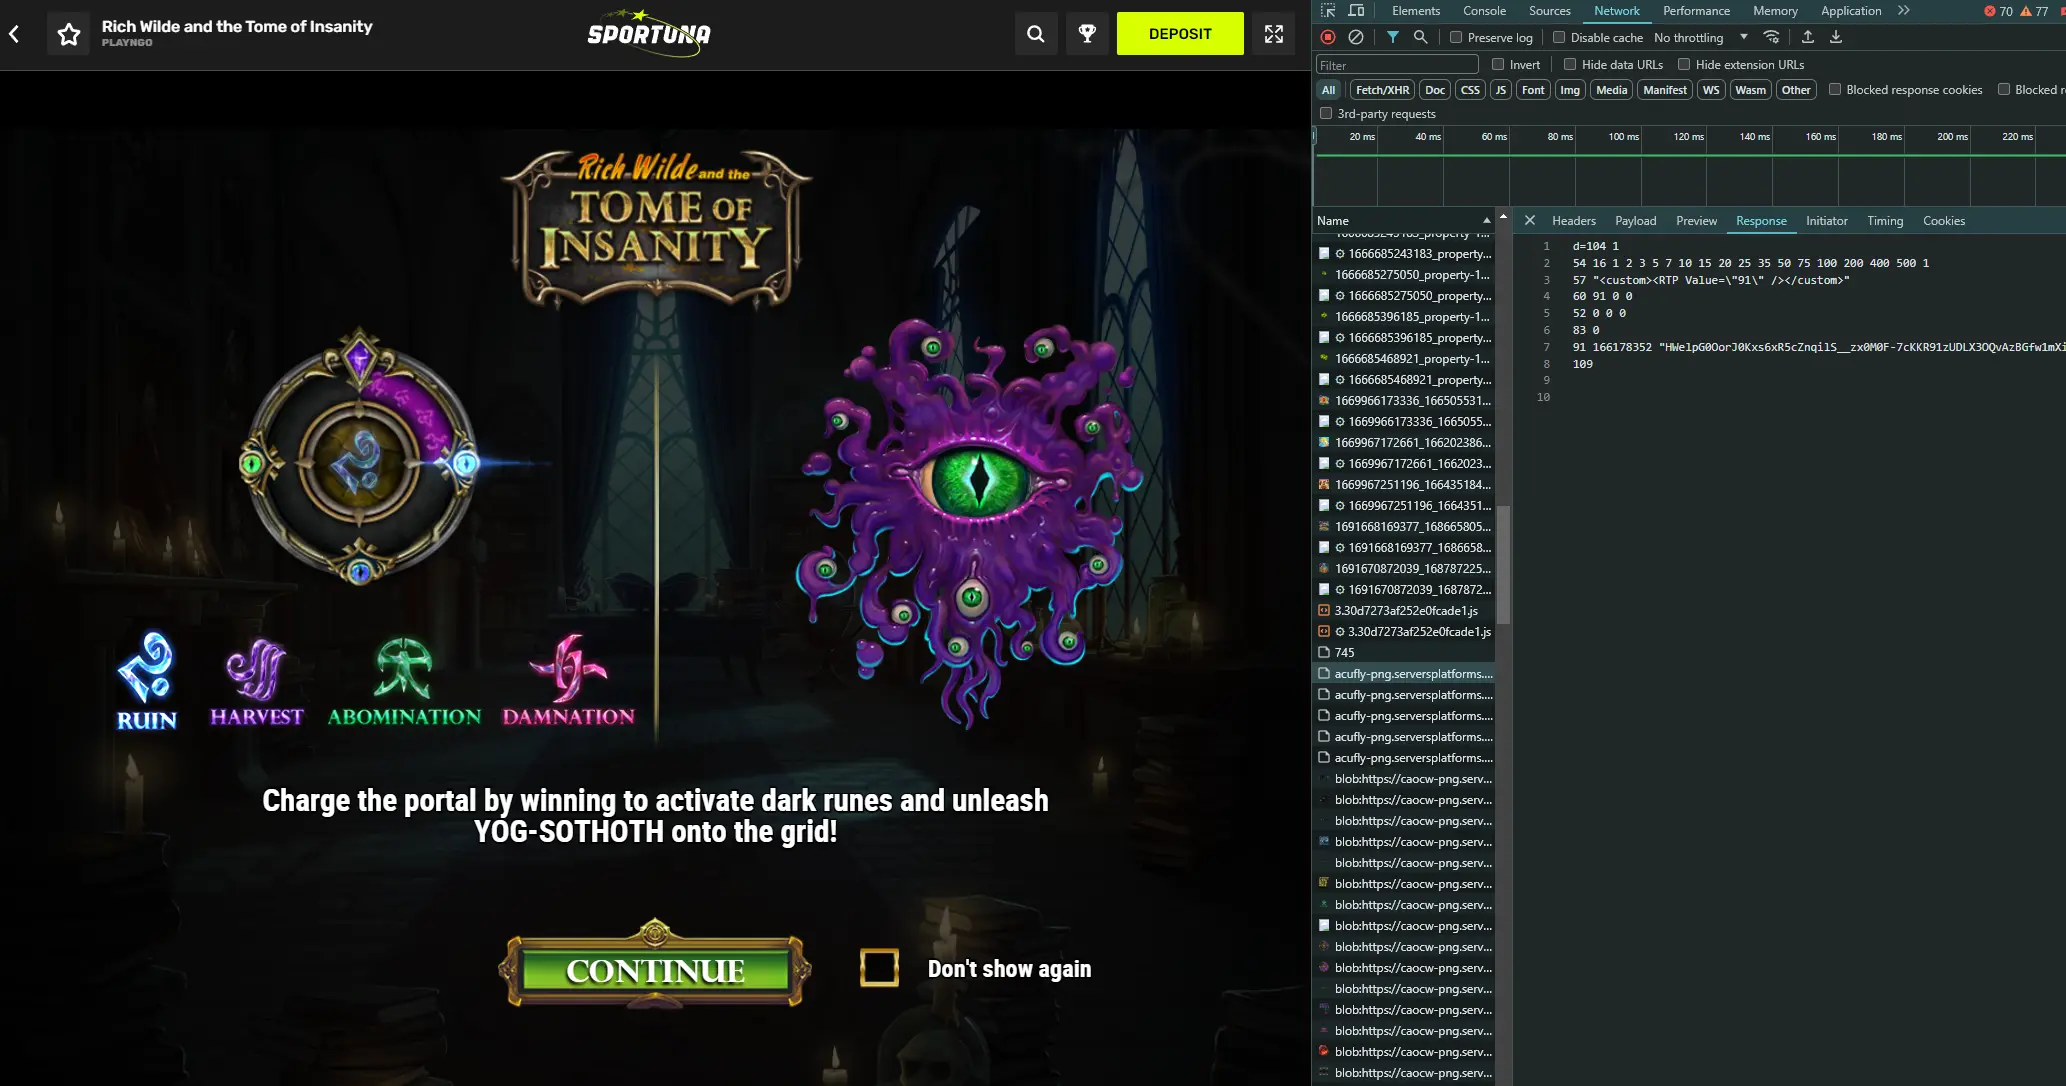Toggle Hide extension URLs checkbox

click(x=1684, y=64)
